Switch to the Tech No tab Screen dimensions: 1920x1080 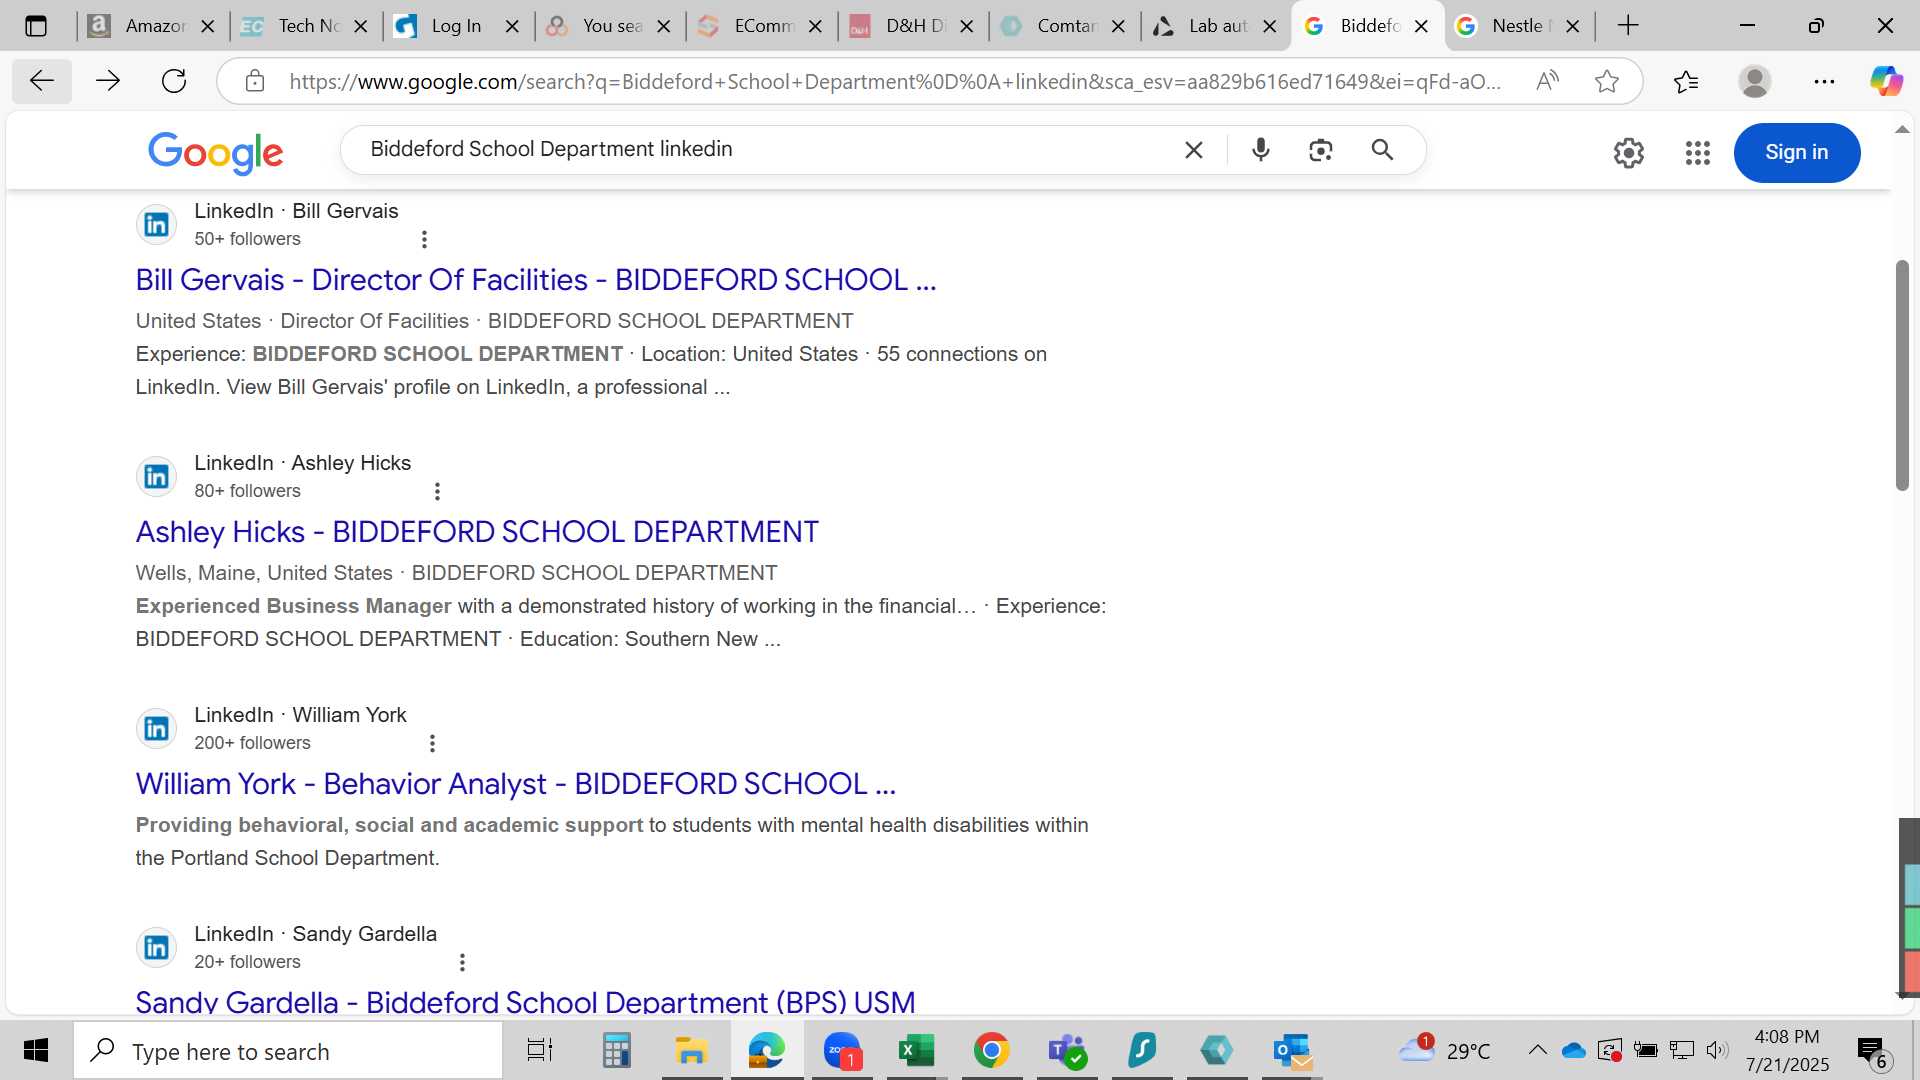click(x=305, y=26)
